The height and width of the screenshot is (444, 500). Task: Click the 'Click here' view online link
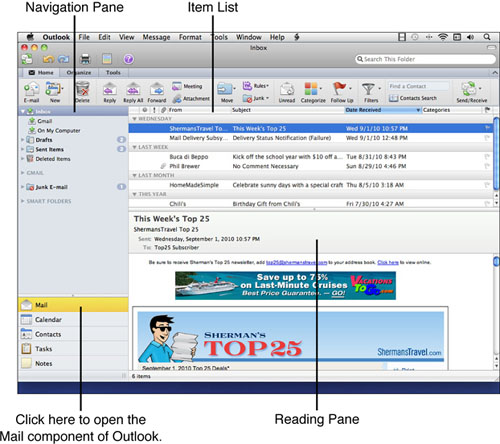(x=388, y=262)
